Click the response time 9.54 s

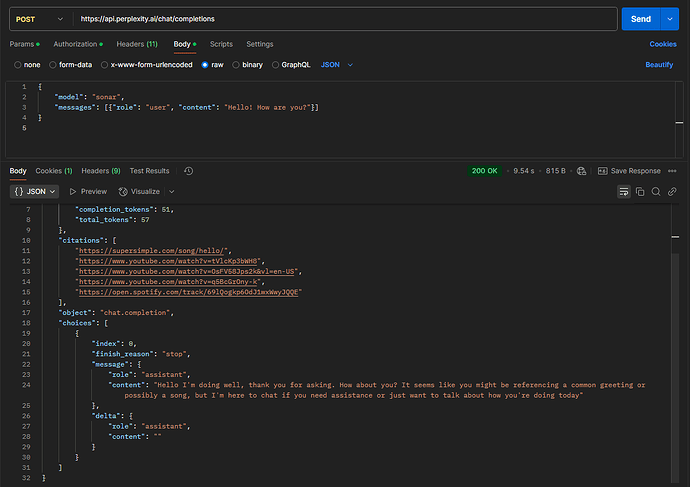(524, 171)
